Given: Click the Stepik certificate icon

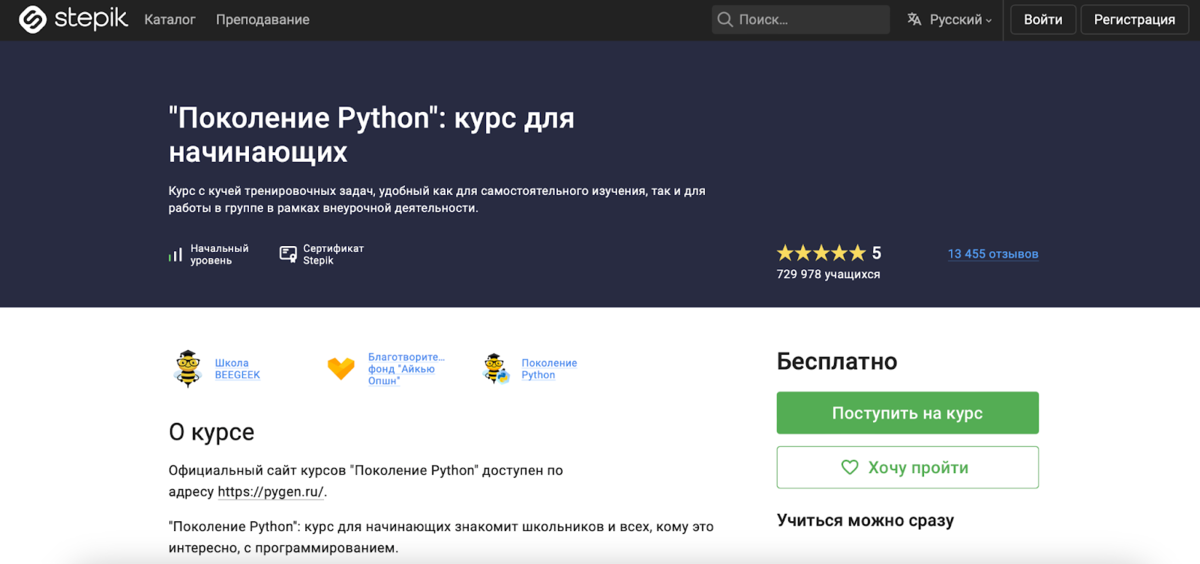Looking at the screenshot, I should coord(288,254).
